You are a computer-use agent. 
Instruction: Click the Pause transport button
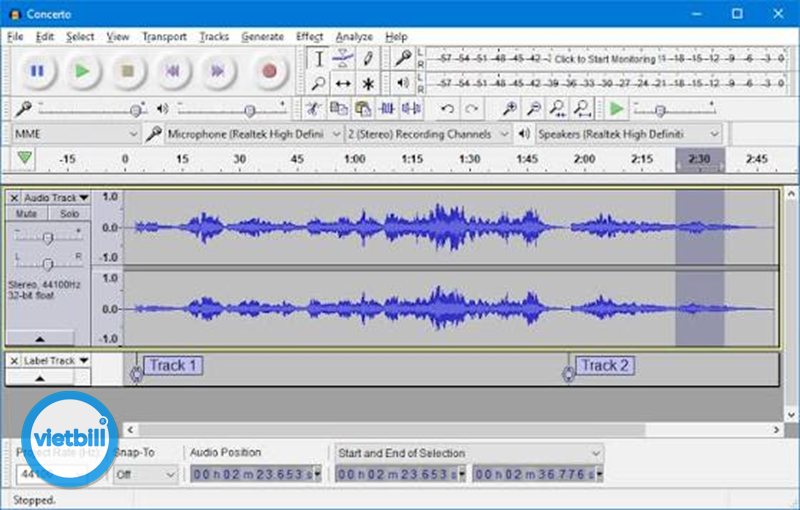(37, 71)
